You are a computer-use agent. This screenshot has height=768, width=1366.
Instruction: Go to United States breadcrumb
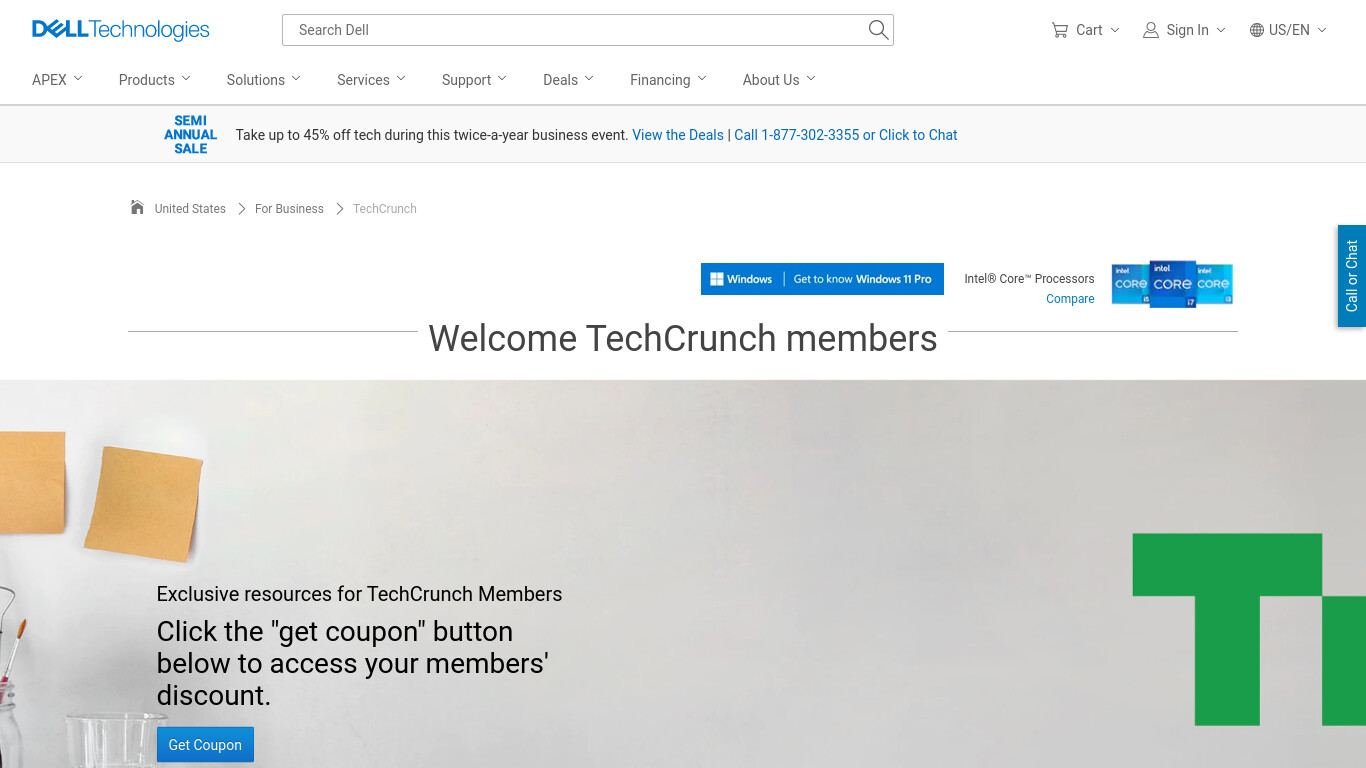pos(190,209)
